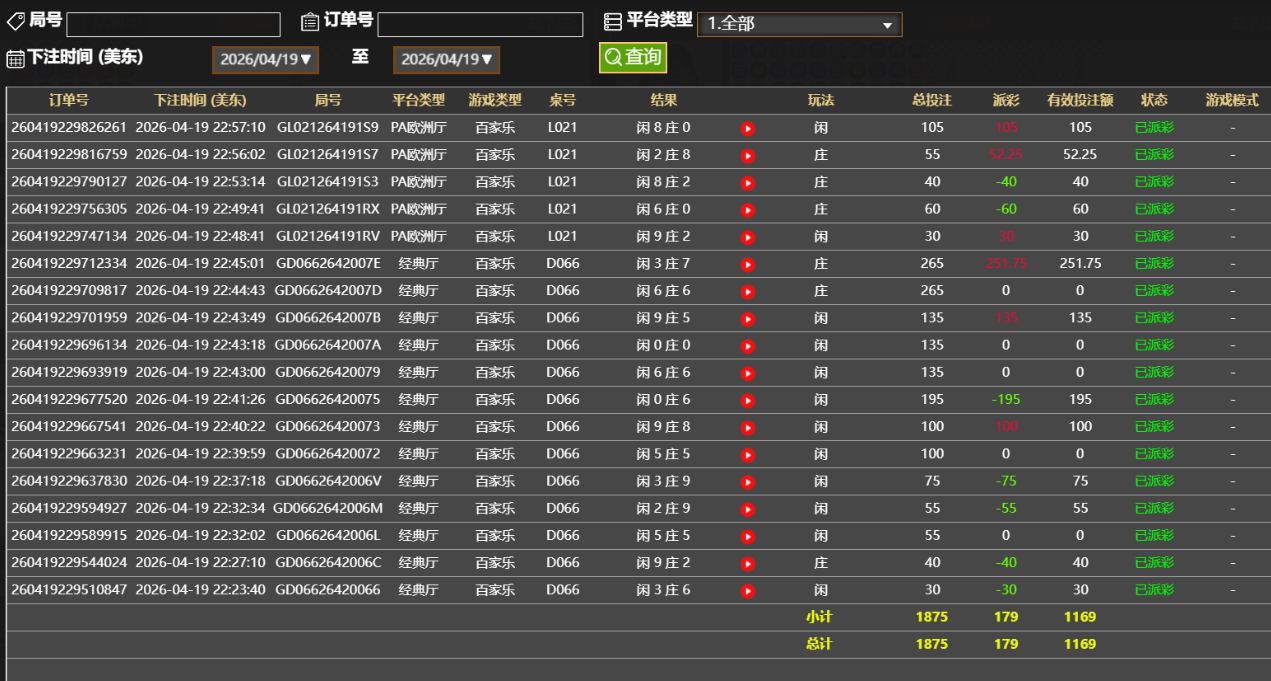Click the 结果 column header

pyautogui.click(x=664, y=100)
